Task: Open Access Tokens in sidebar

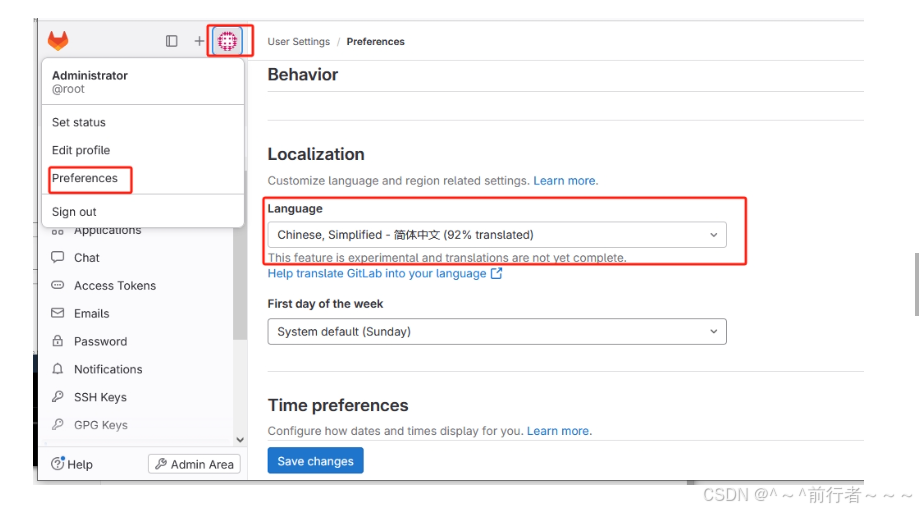Action: click(x=115, y=285)
